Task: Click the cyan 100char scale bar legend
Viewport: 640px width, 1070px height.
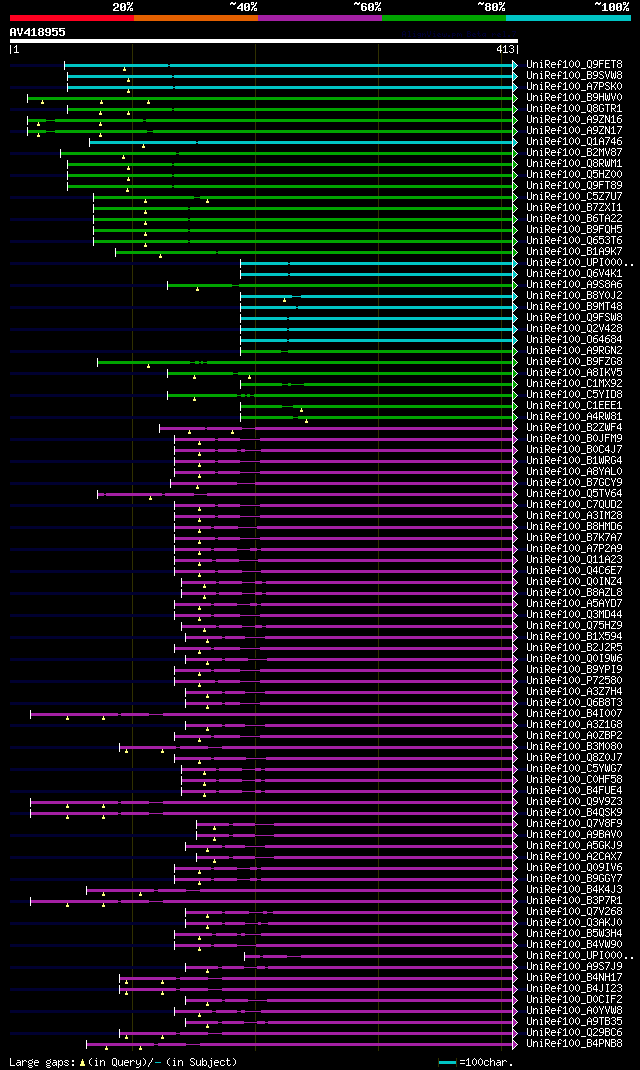Action: click(447, 1062)
